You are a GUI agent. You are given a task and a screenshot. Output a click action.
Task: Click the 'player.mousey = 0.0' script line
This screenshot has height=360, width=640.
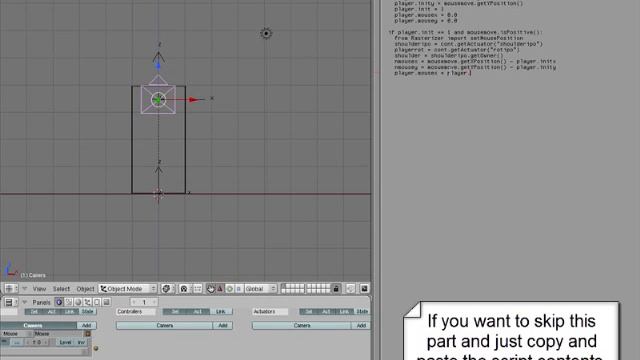(x=426, y=20)
